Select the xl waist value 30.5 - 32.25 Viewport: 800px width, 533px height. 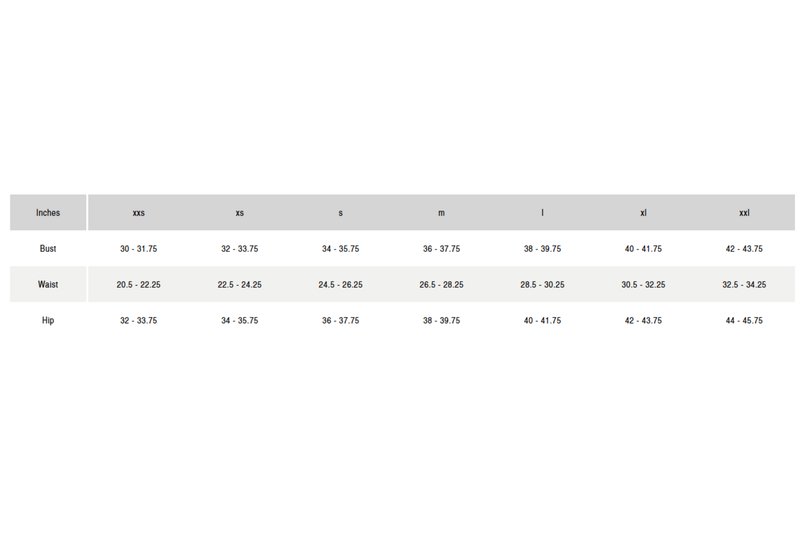pos(643,285)
